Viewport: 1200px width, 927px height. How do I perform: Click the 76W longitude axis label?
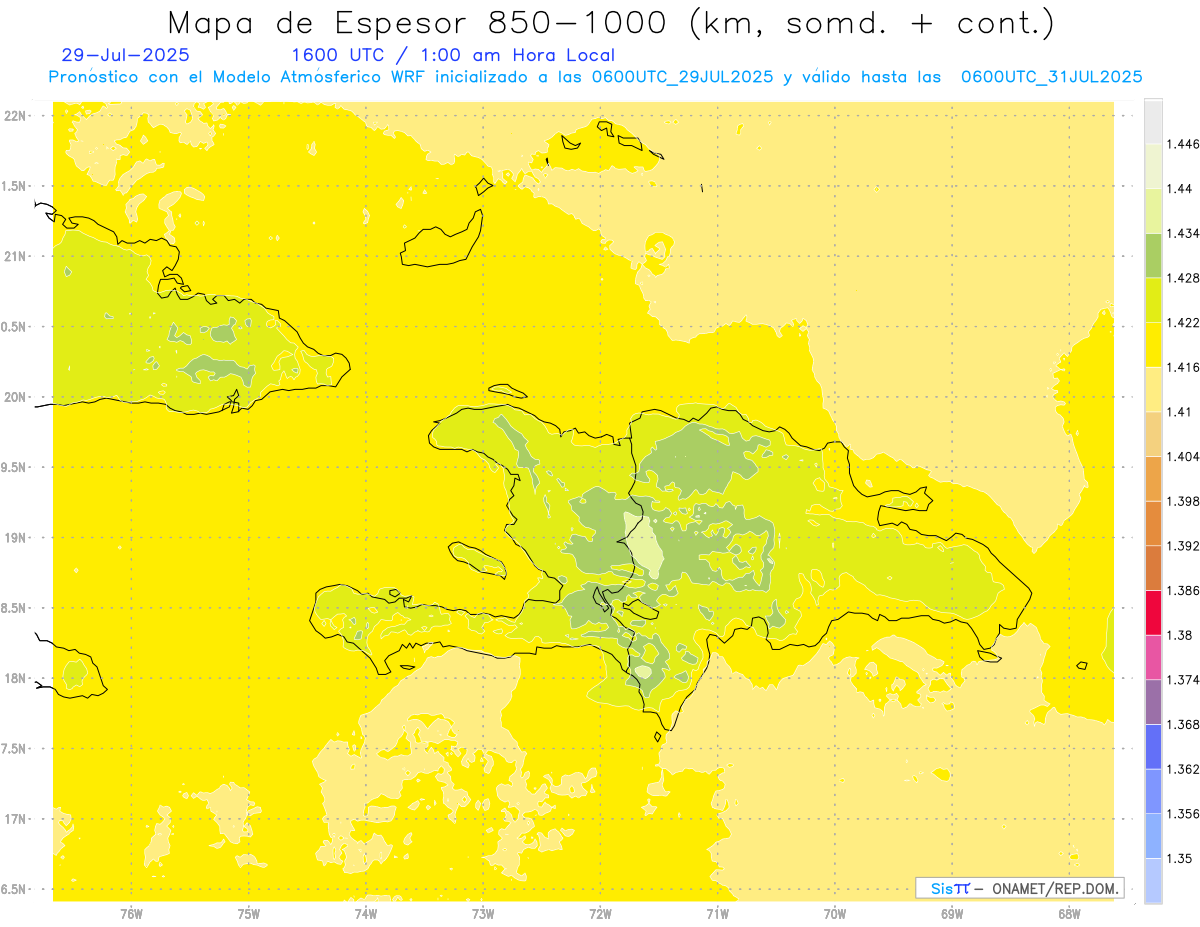(132, 913)
